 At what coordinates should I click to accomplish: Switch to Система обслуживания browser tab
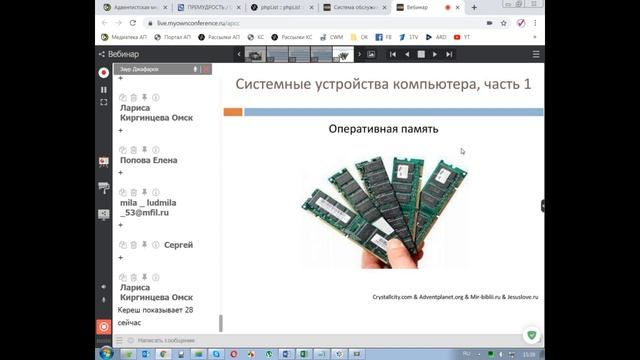pos(354,7)
